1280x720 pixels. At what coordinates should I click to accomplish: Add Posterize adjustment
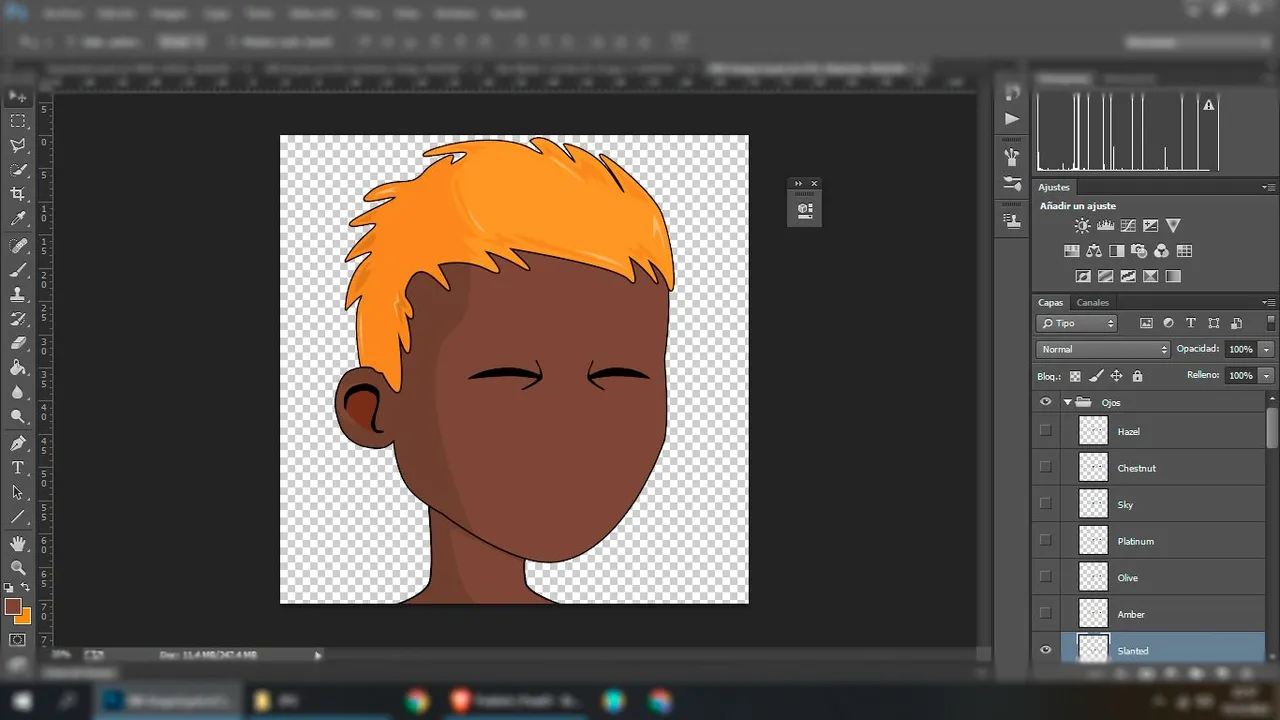click(1106, 276)
